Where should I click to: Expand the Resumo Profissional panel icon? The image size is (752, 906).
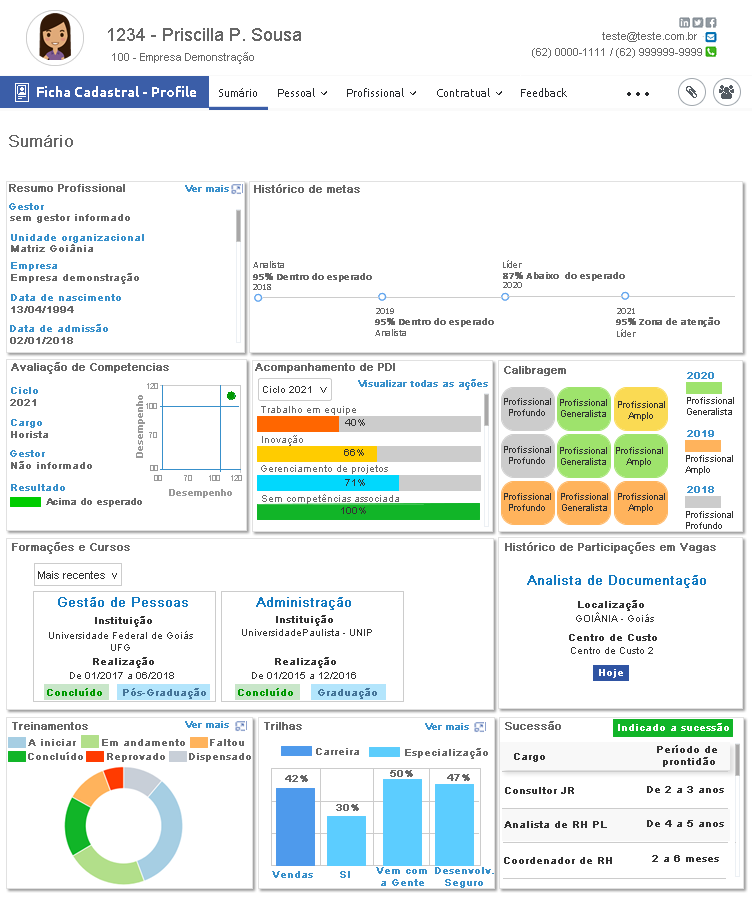click(x=237, y=189)
